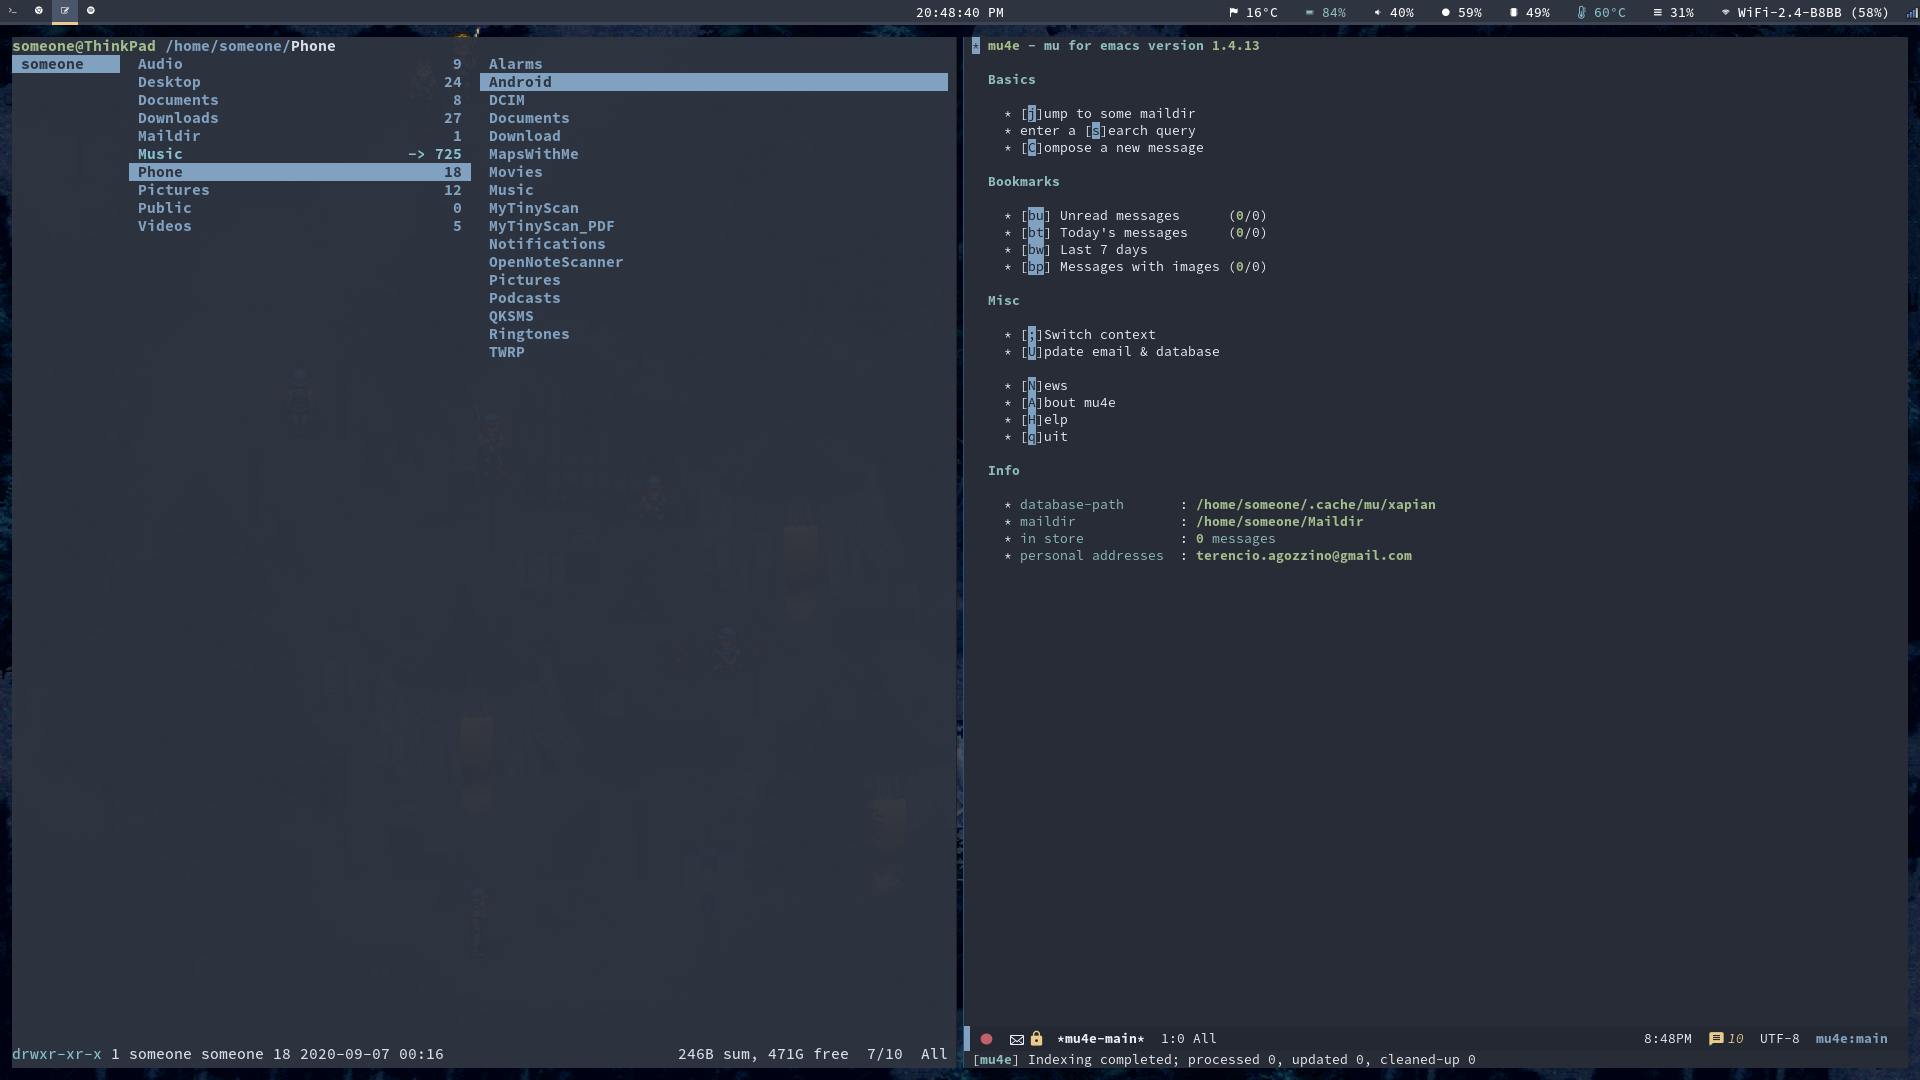Click the thermometer temperature icon
Screen dimensions: 1920x1080
[1581, 13]
